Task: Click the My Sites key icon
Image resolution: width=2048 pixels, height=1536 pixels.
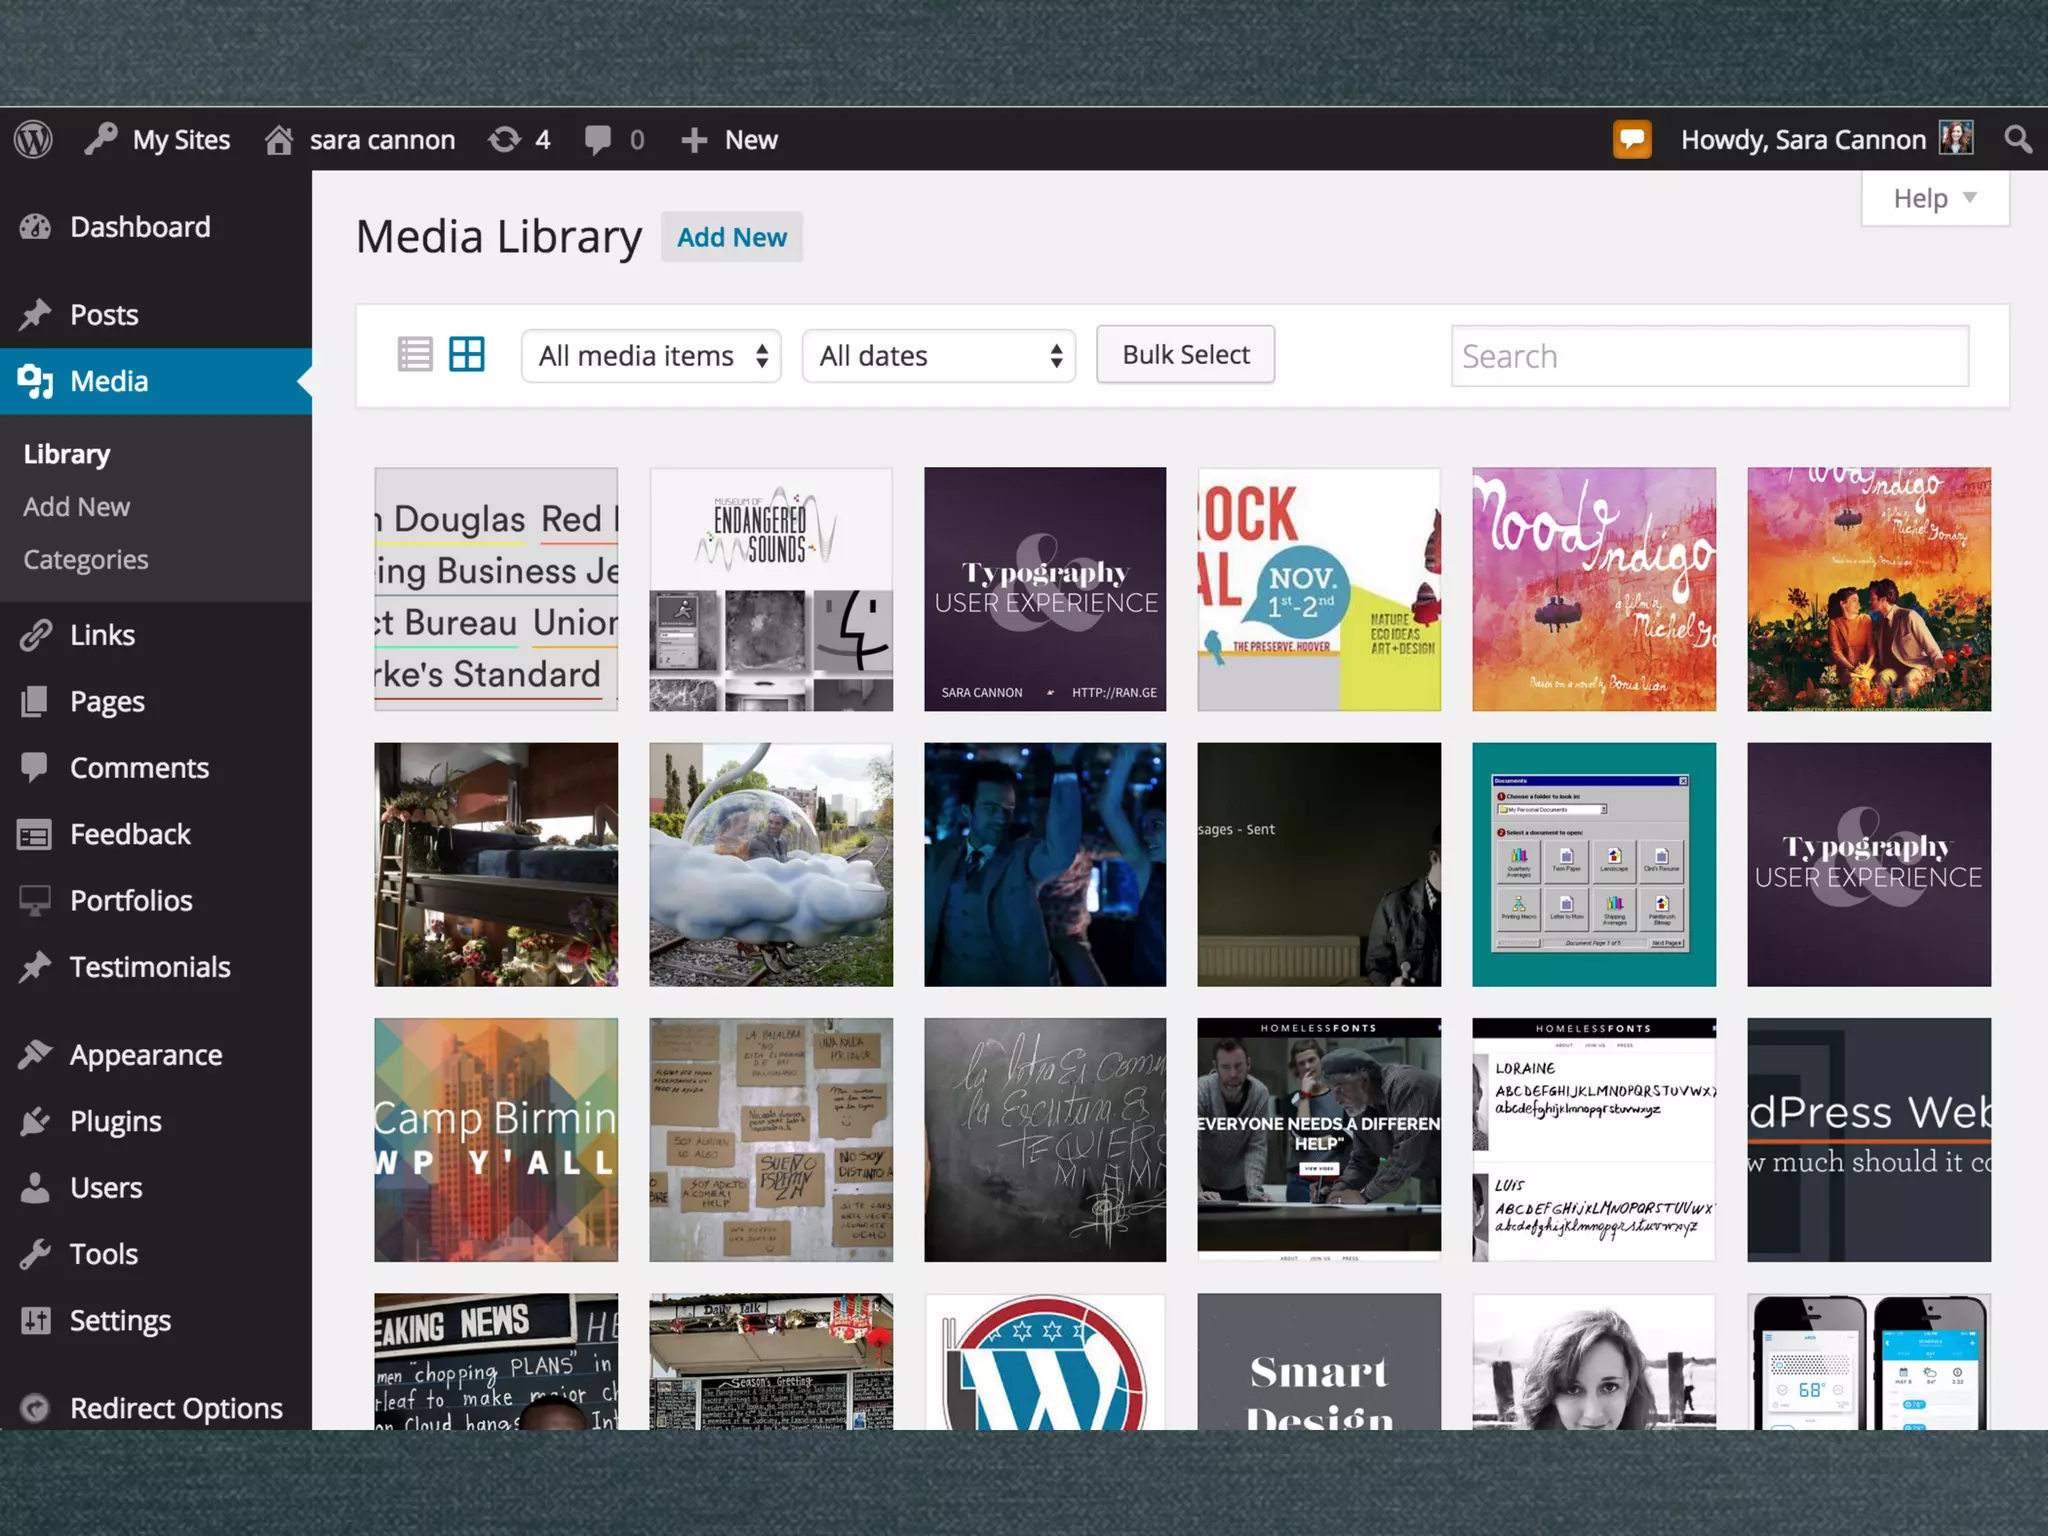Action: [x=101, y=139]
